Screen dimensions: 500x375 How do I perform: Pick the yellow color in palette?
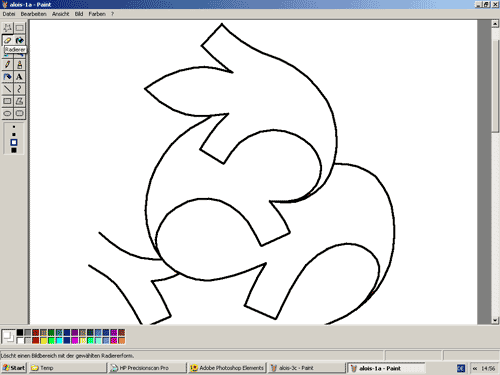43,341
